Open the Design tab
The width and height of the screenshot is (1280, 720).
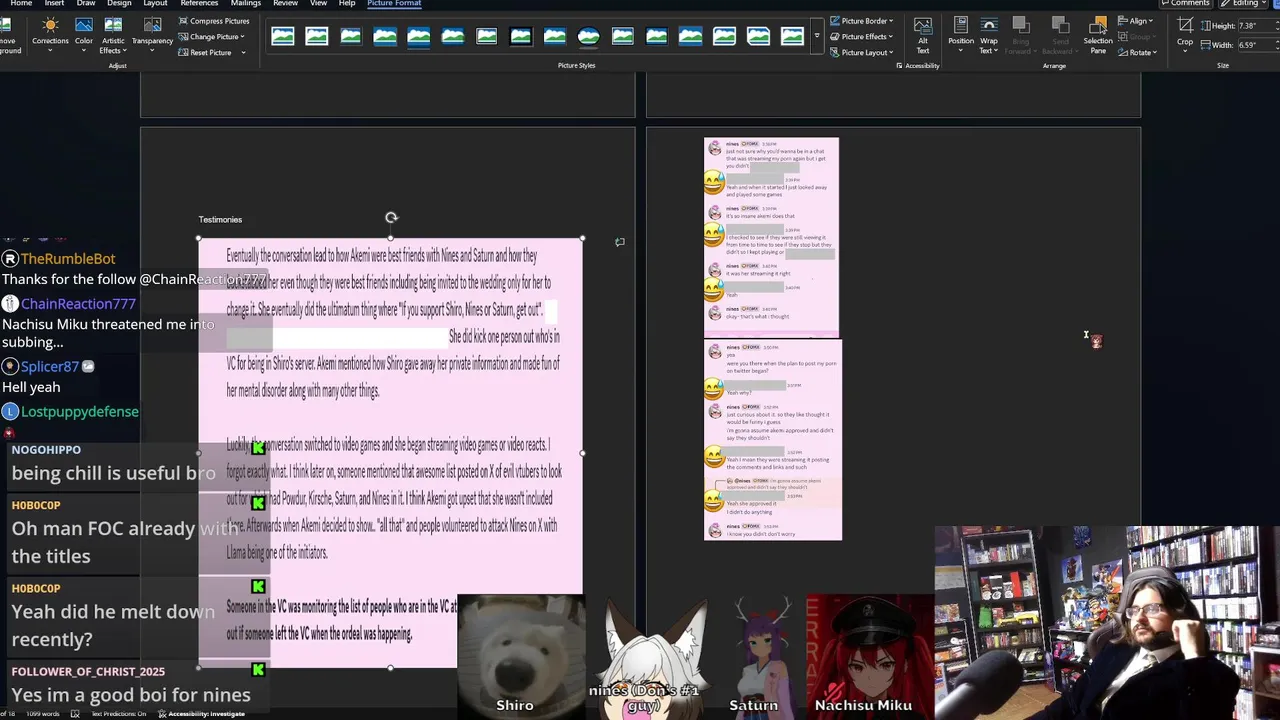pyautogui.click(x=119, y=3)
